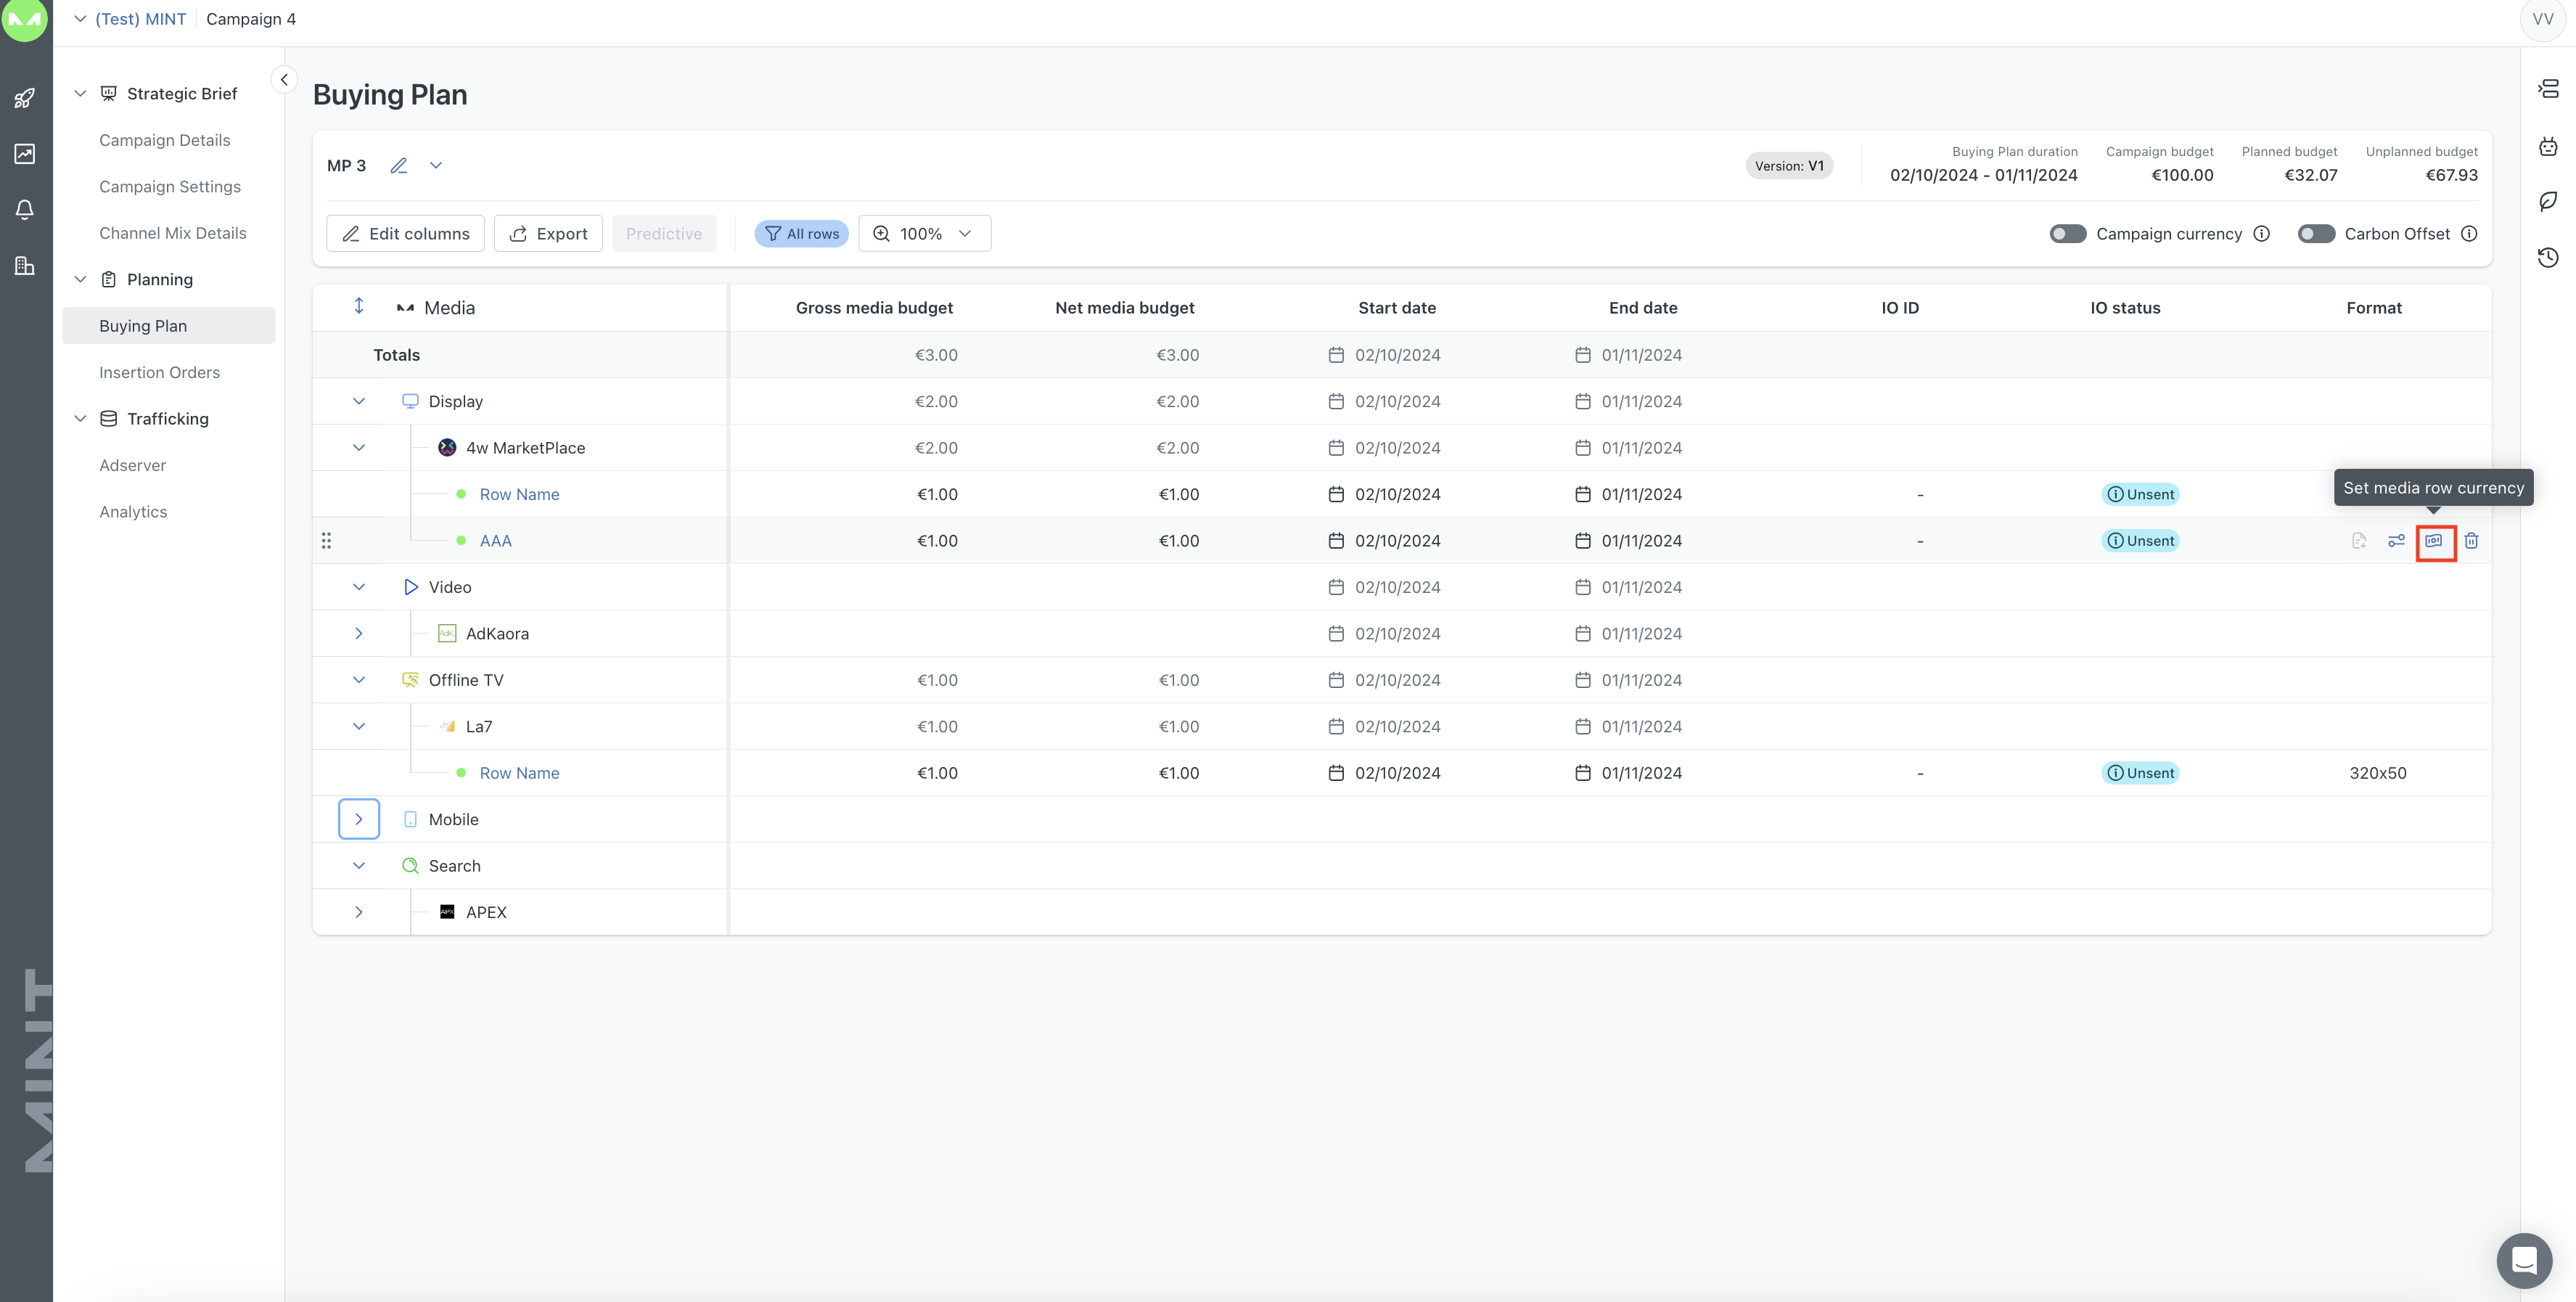Open the 100% zoom dropdown
The width and height of the screenshot is (2576, 1302).
click(x=924, y=234)
